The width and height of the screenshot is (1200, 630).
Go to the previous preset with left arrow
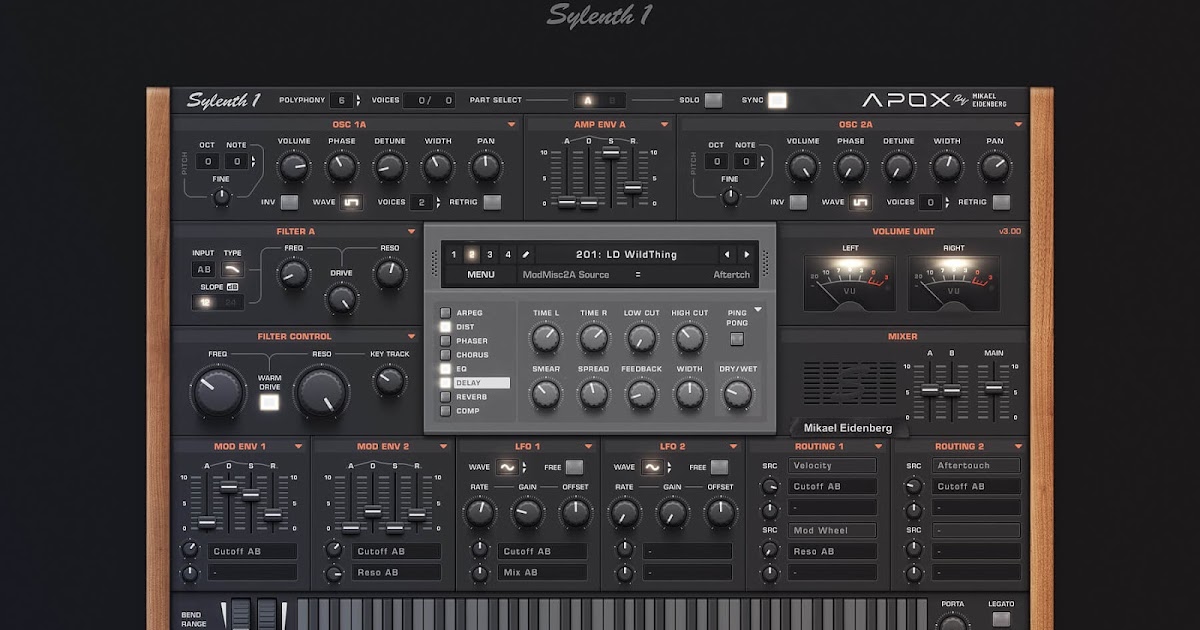[x=728, y=255]
